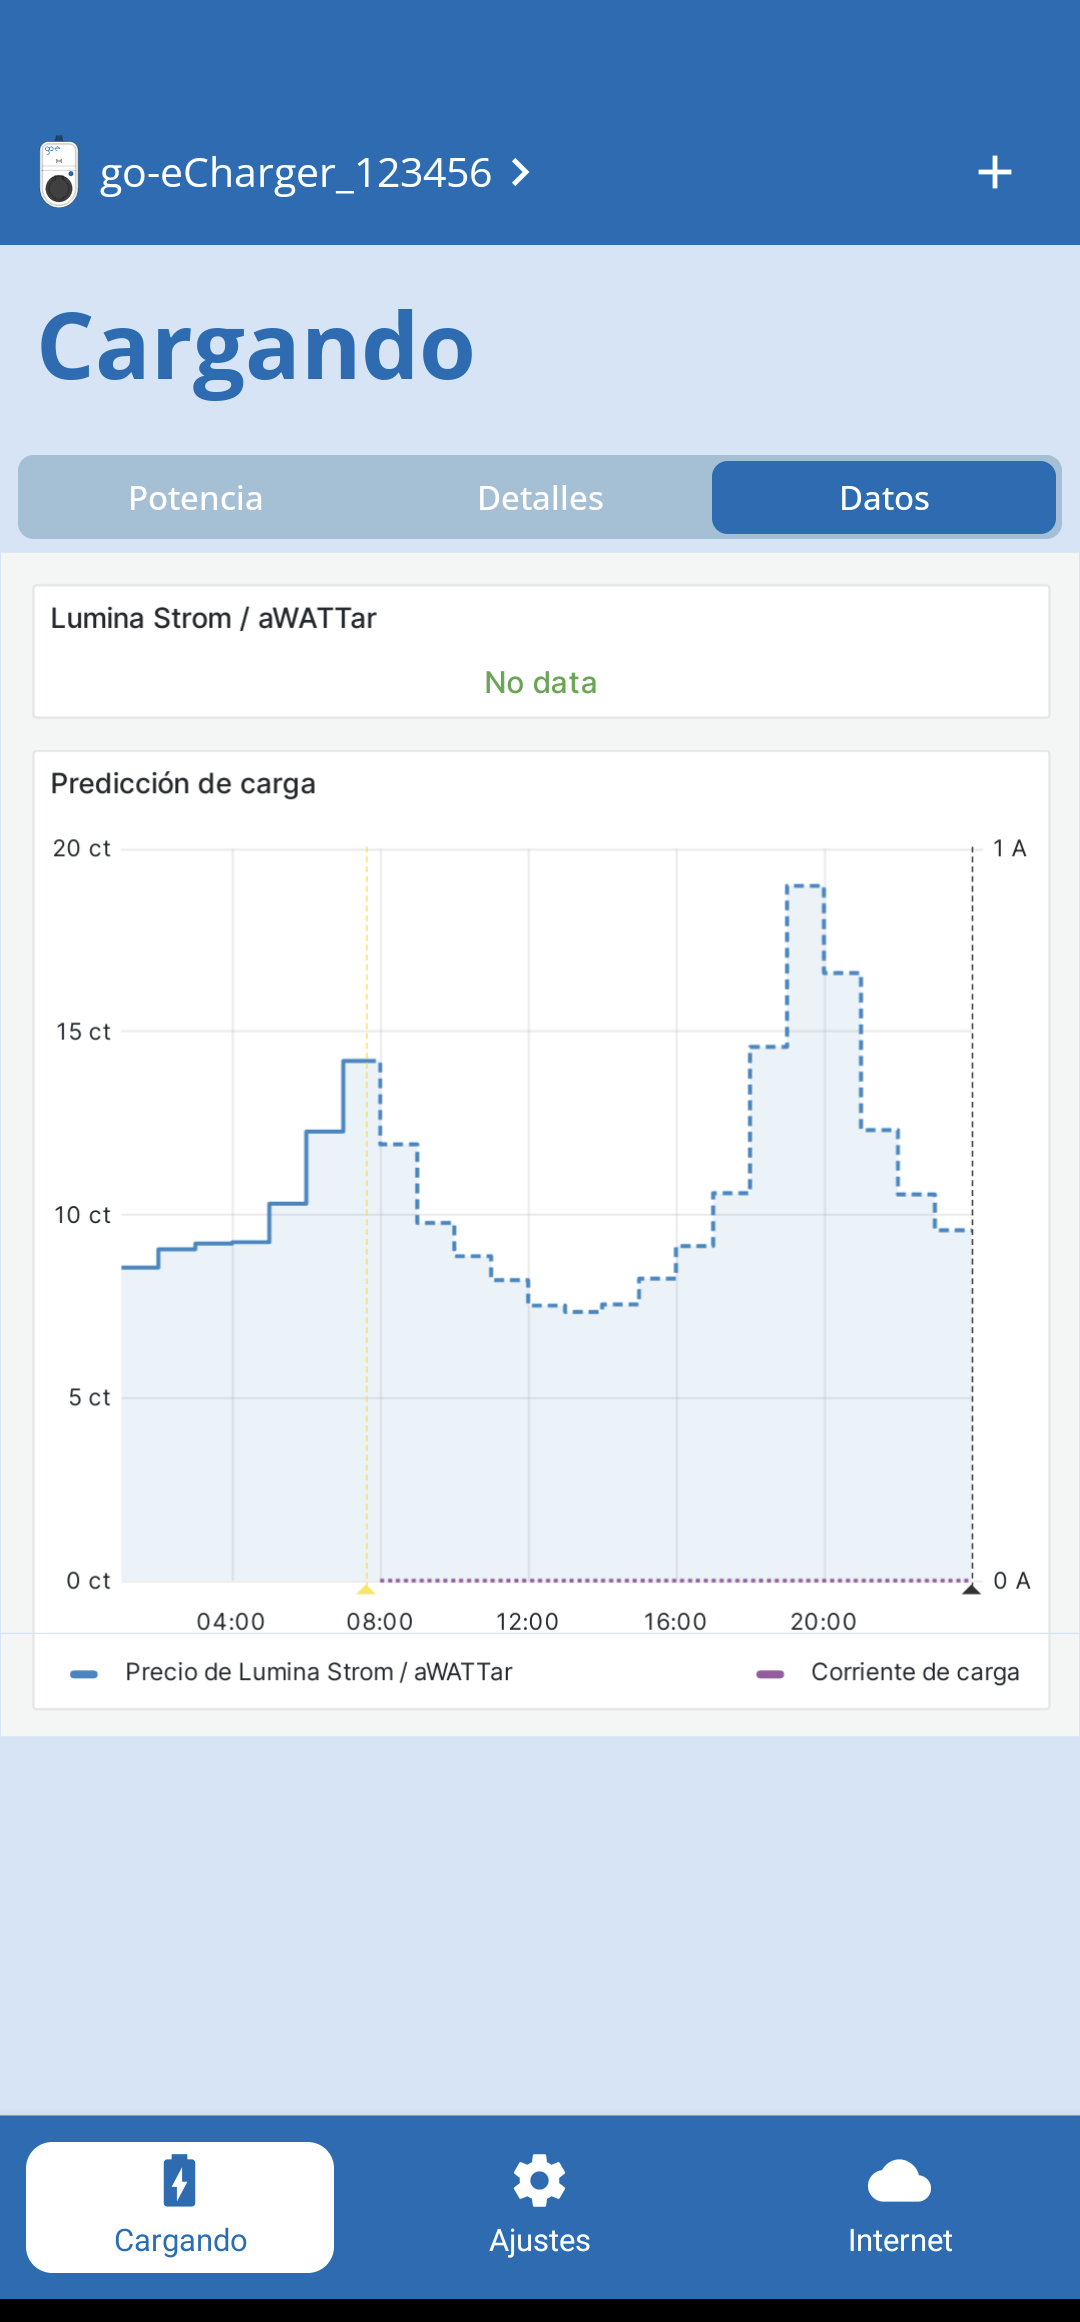The width and height of the screenshot is (1080, 2322).
Task: Switch to the Detalles tab
Action: pyautogui.click(x=540, y=498)
